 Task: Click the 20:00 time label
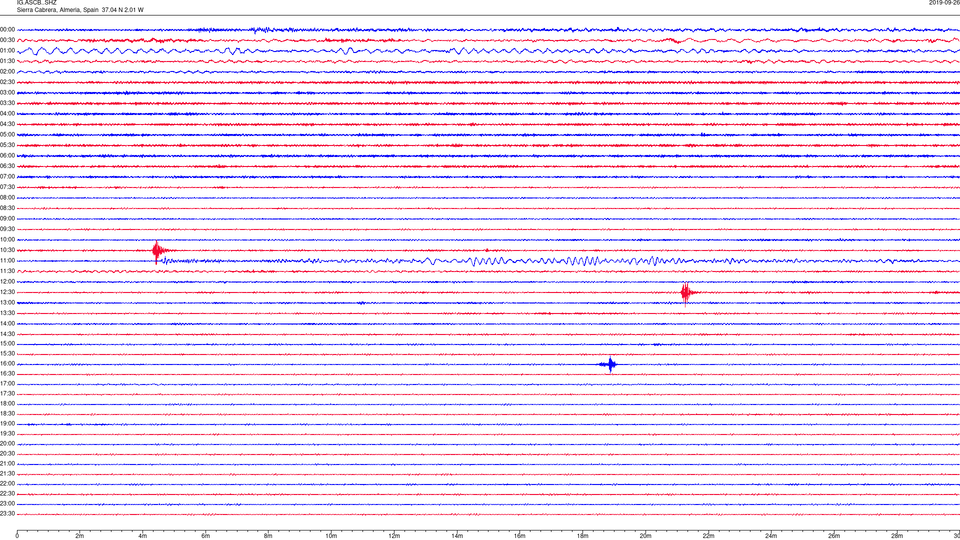tap(7, 444)
